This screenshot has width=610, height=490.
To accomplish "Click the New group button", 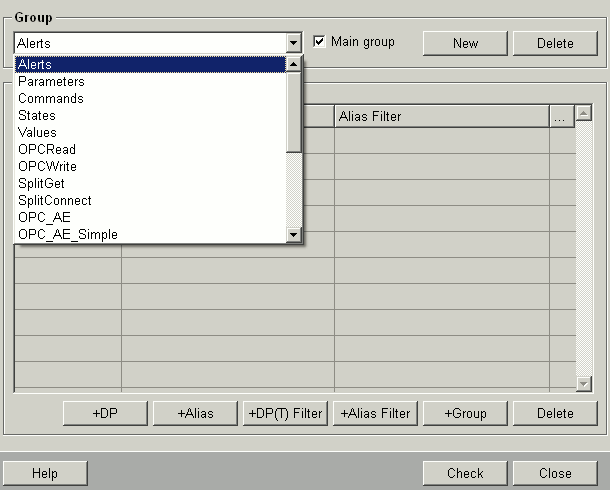I will 465,43.
